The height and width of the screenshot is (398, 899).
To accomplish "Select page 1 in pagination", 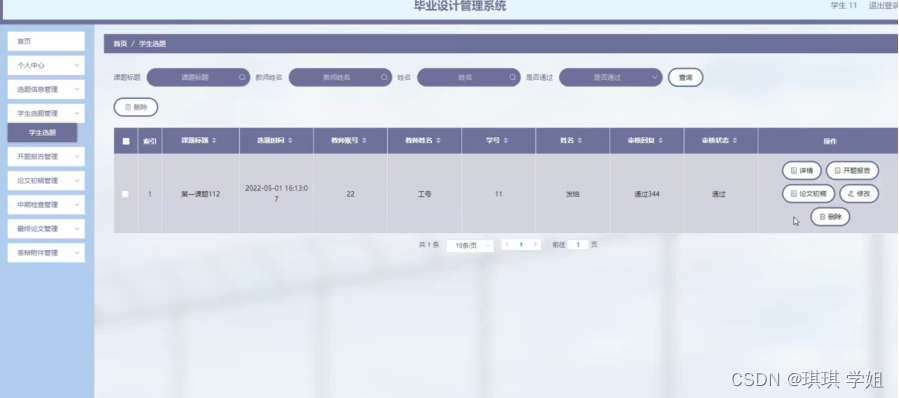I will [x=521, y=245].
